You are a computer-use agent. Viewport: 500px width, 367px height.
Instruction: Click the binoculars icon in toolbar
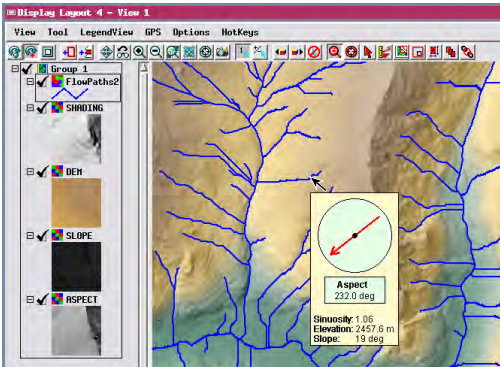point(123,52)
